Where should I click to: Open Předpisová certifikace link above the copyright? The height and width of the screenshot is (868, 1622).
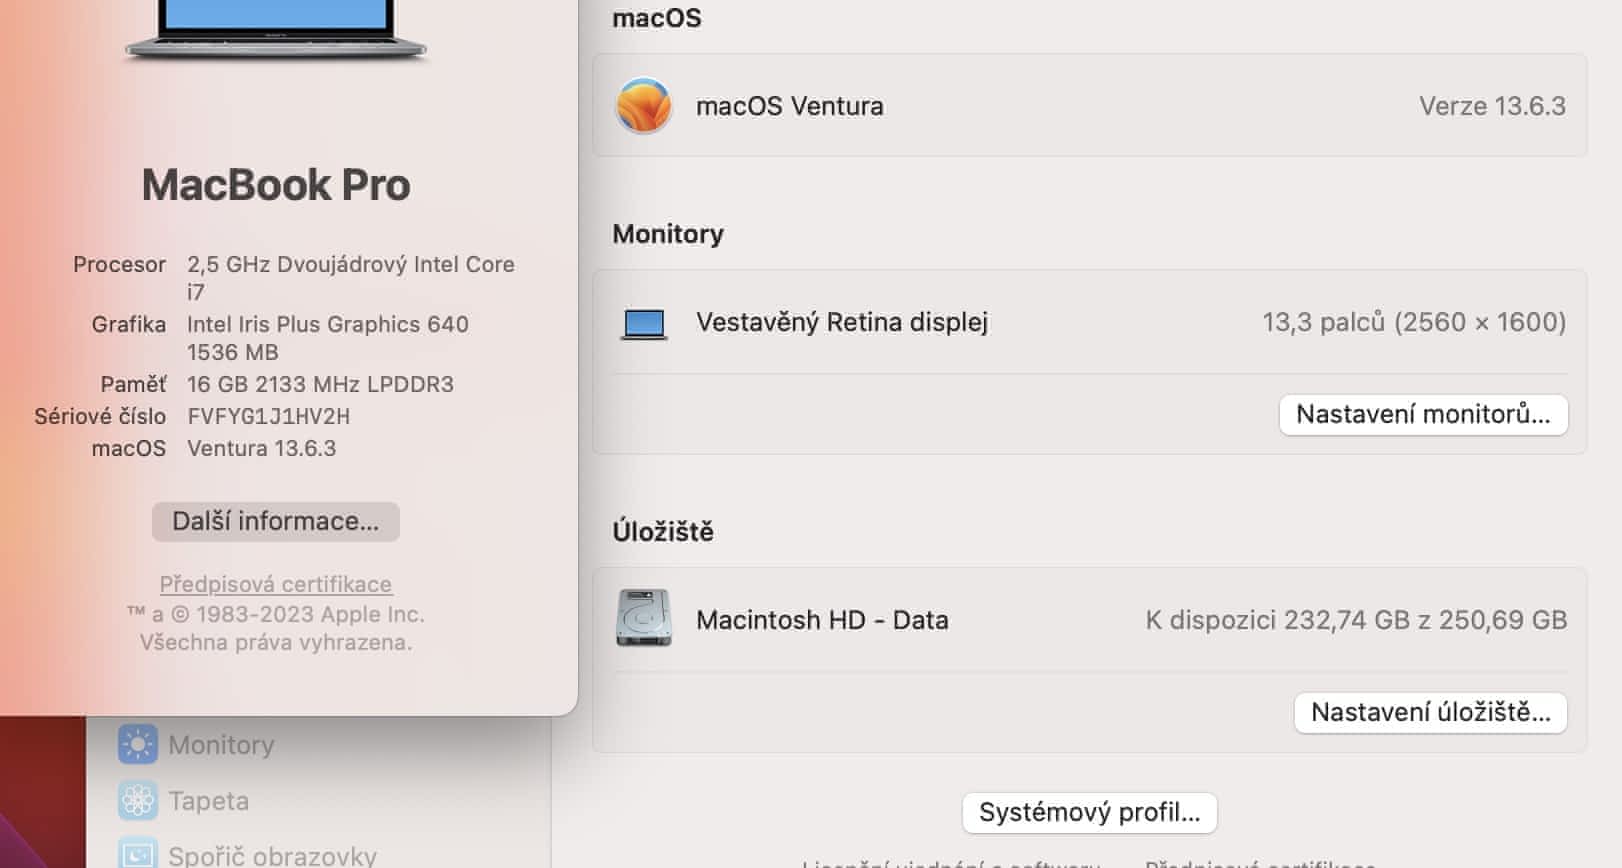tap(276, 584)
